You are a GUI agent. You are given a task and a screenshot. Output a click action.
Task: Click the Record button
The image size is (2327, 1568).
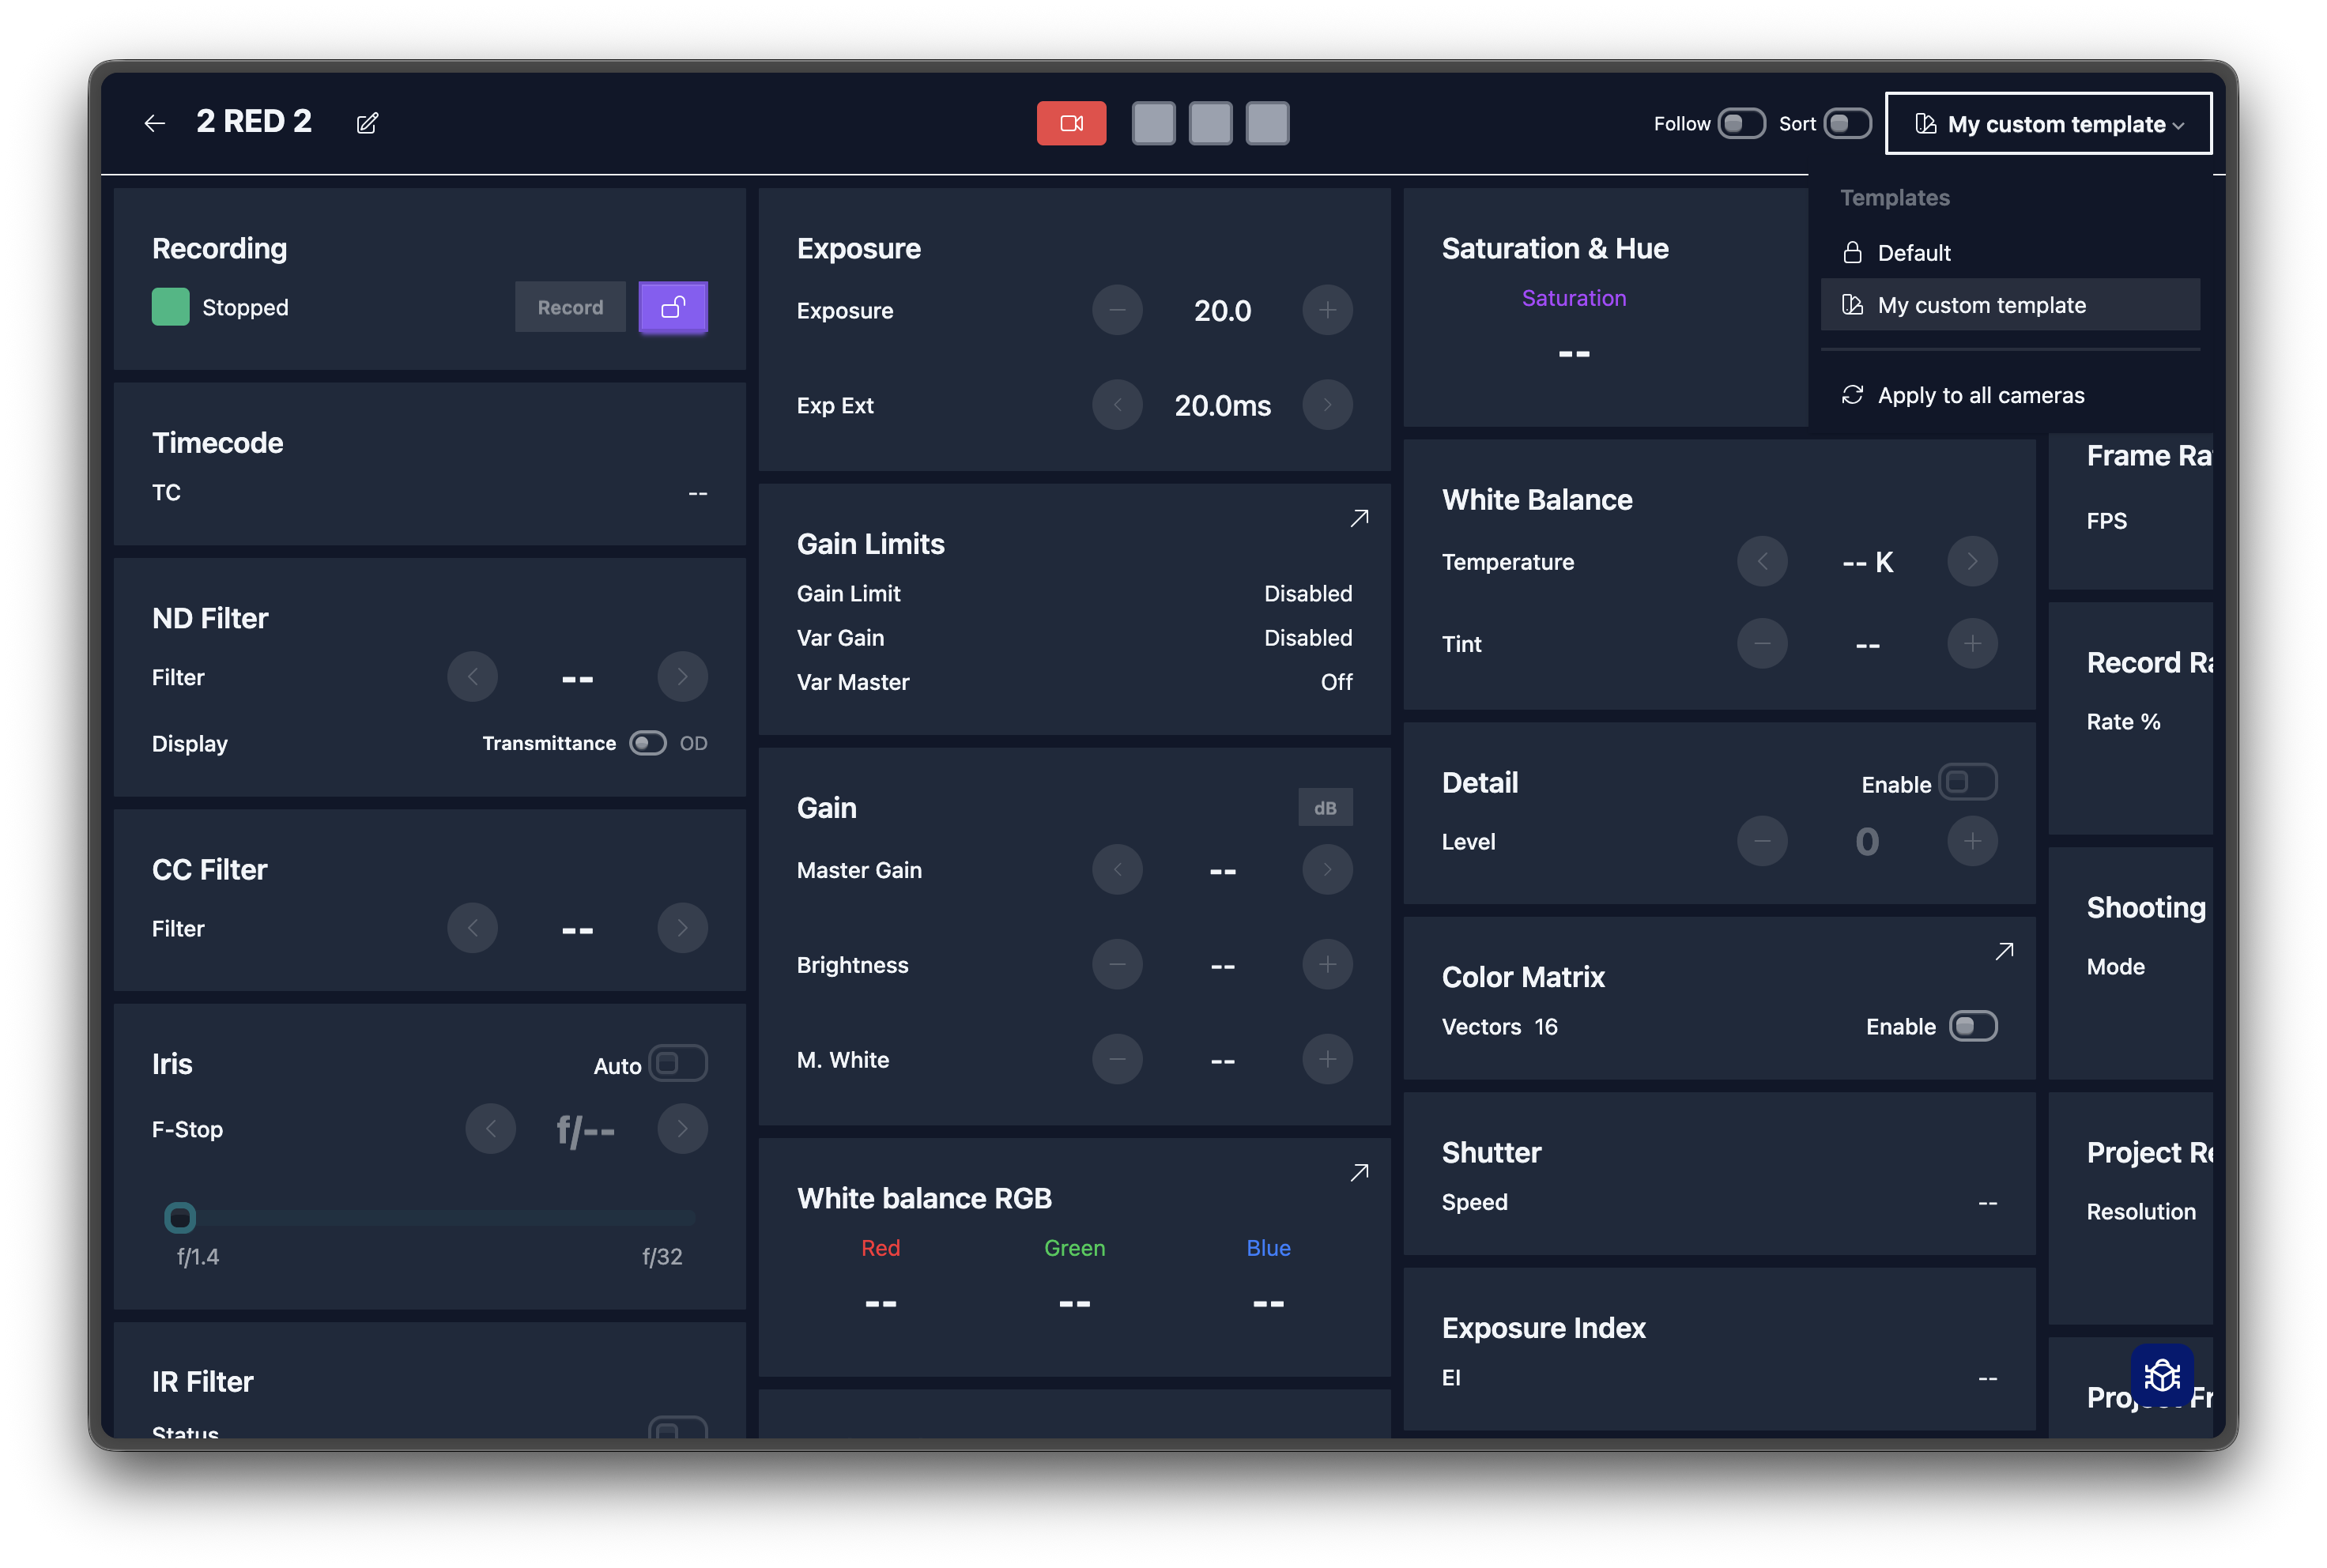coord(570,307)
